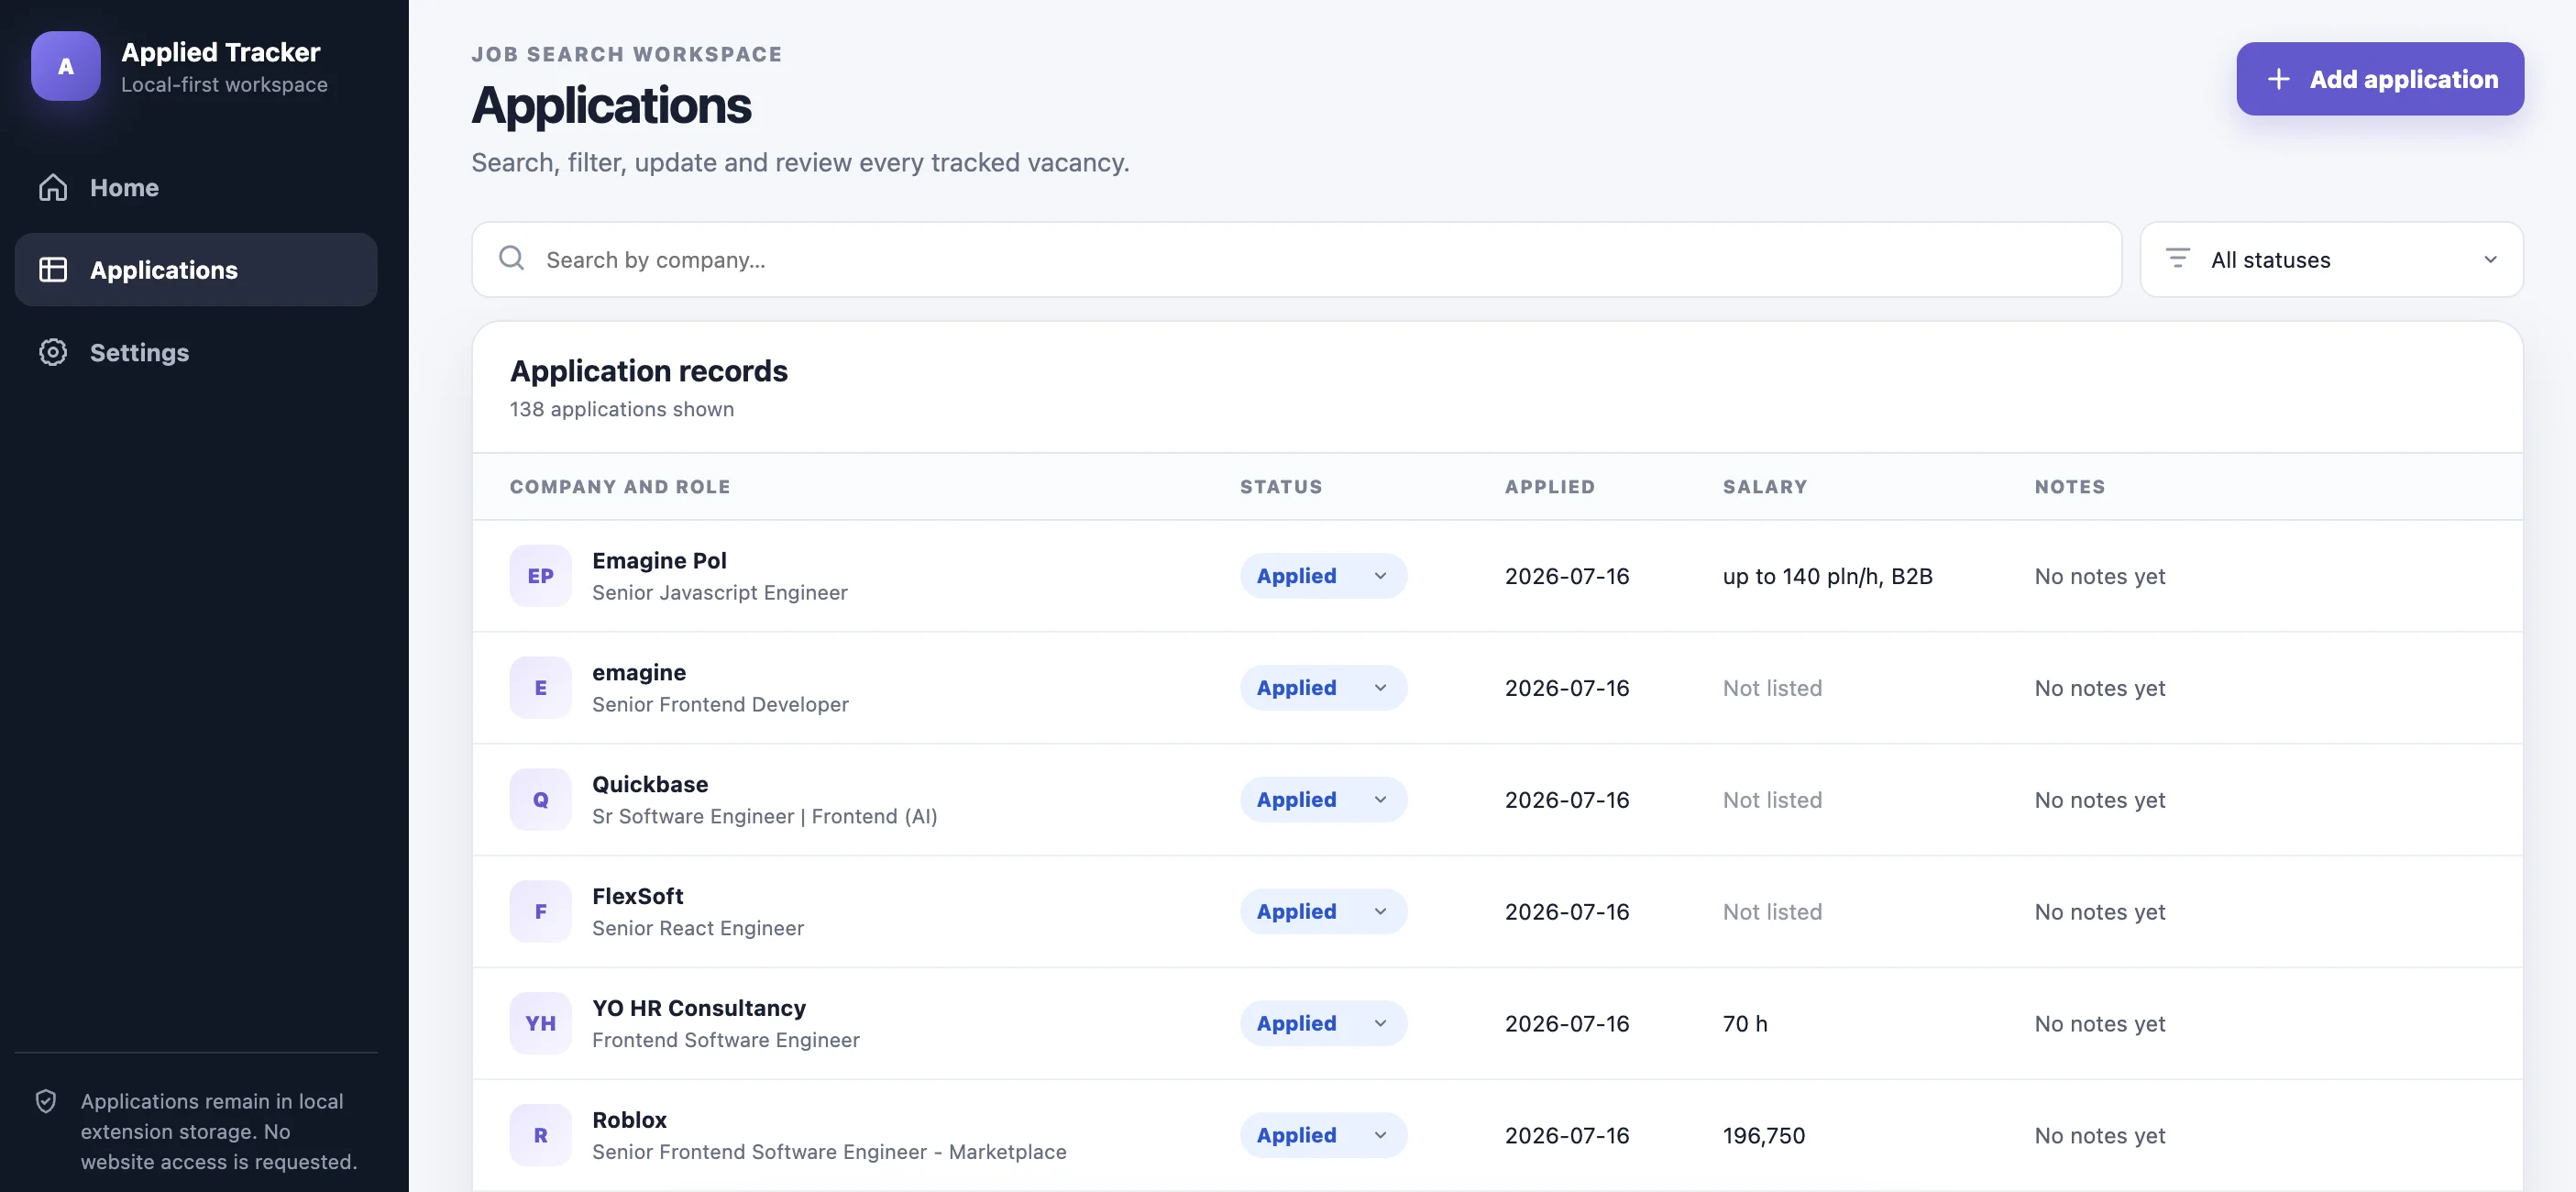Click the Q avatar for Quickbase
This screenshot has width=2576, height=1192.
pyautogui.click(x=540, y=799)
